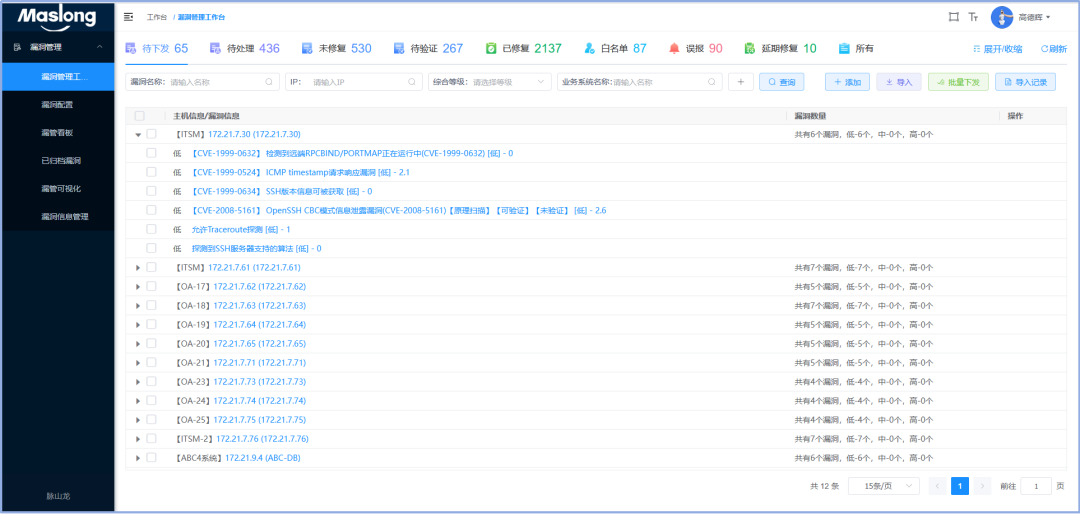Viewport: 1080px width, 514px height.
Task: Click search icon in 漏洞名称 field
Action: coord(269,82)
